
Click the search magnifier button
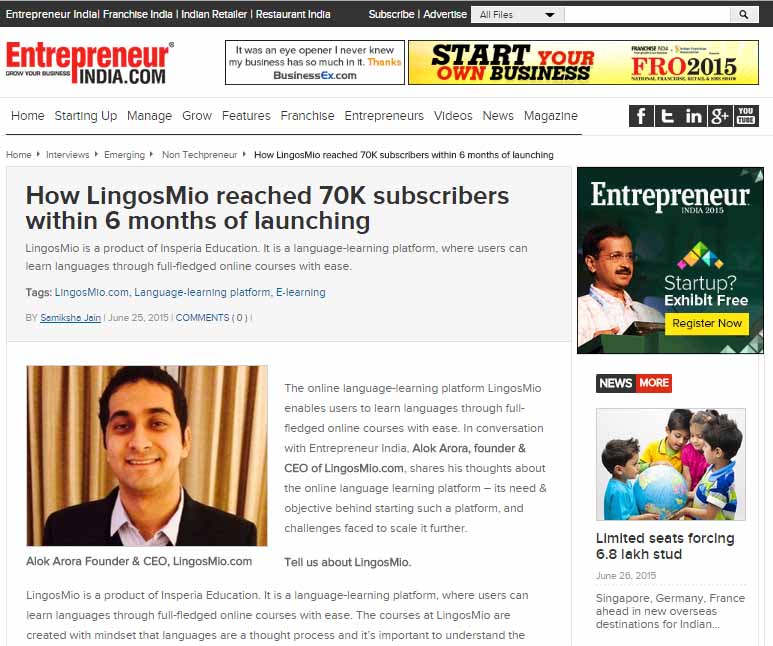pyautogui.click(x=744, y=15)
